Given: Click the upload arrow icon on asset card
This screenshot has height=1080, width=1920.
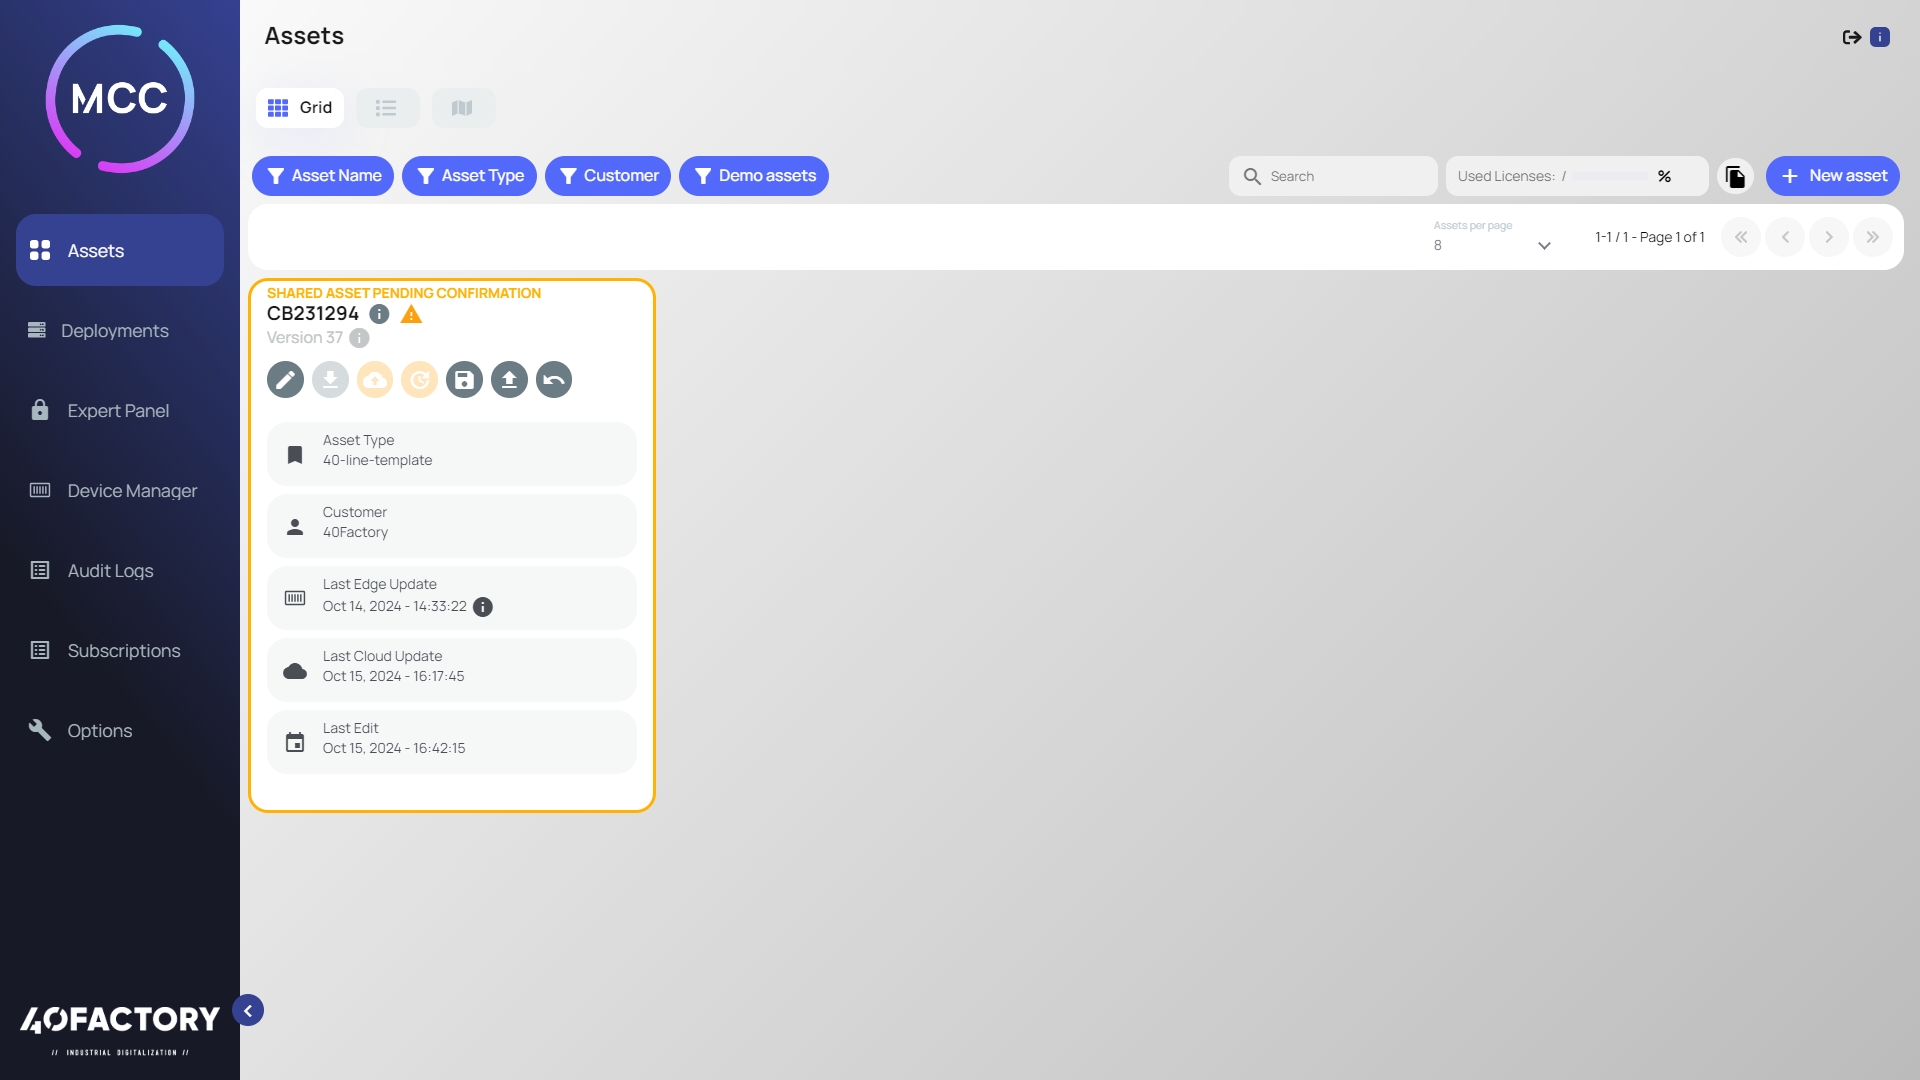Looking at the screenshot, I should tap(509, 380).
